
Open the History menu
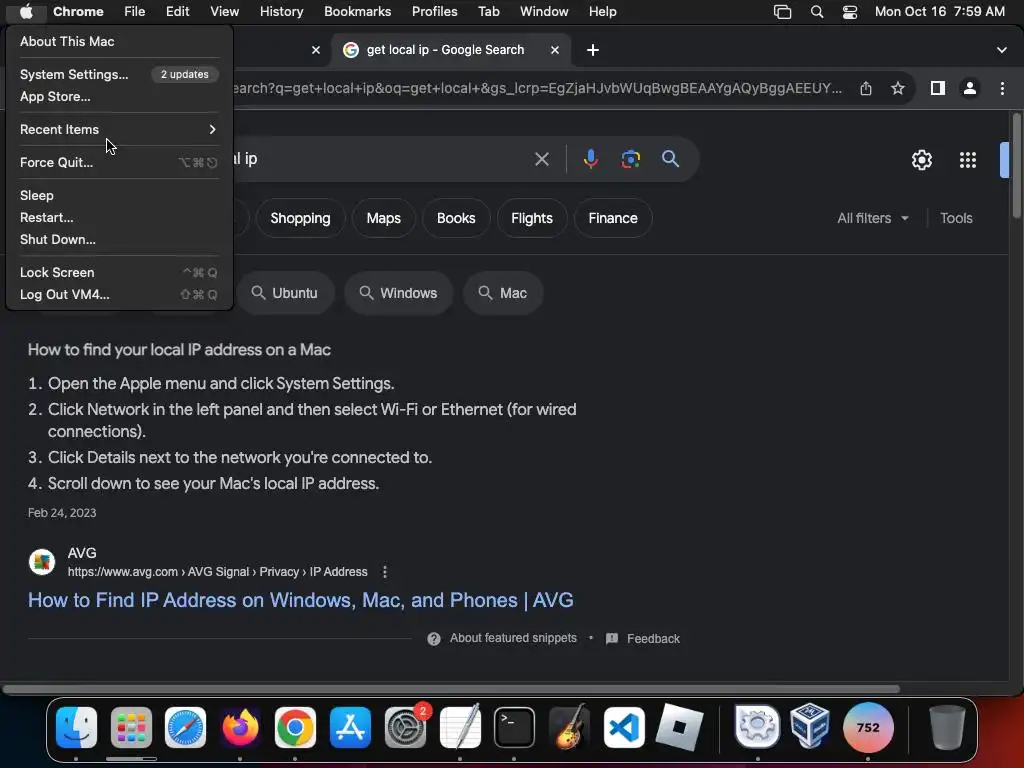(x=281, y=12)
